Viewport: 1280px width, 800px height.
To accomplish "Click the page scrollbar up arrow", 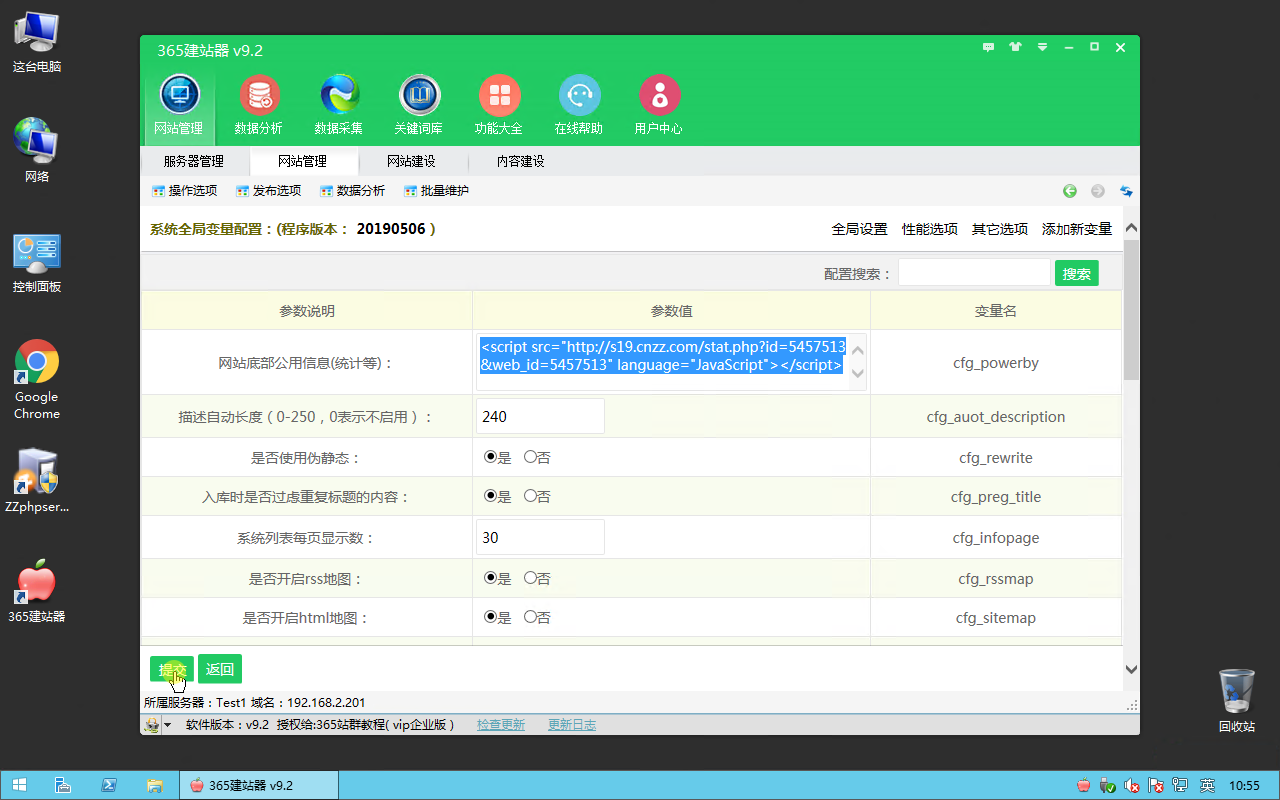I will click(x=1131, y=228).
